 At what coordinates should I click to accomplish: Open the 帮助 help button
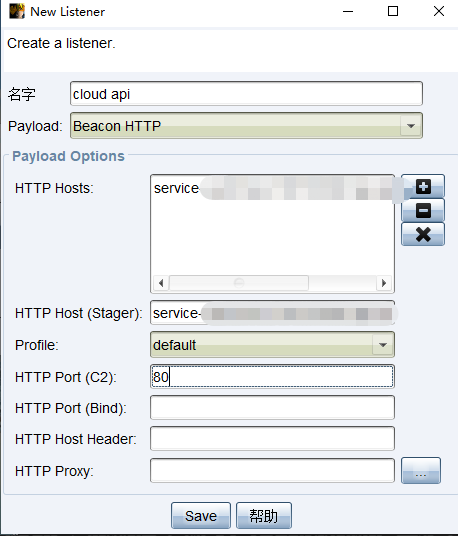(264, 515)
